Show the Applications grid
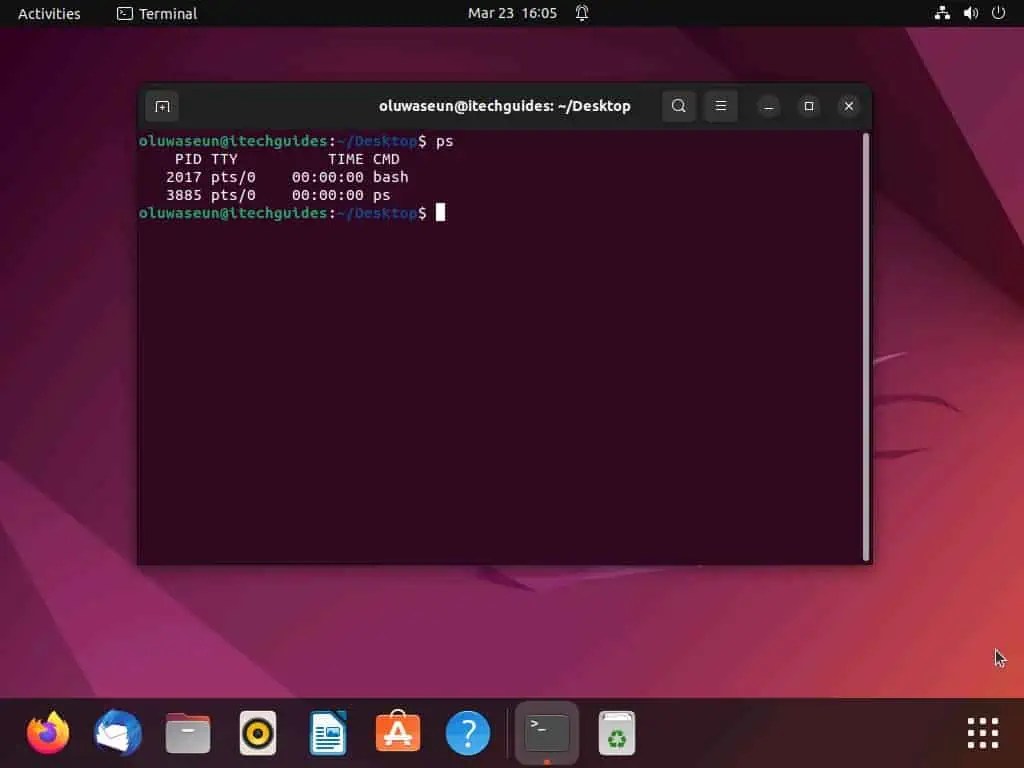This screenshot has width=1024, height=768. 981,733
